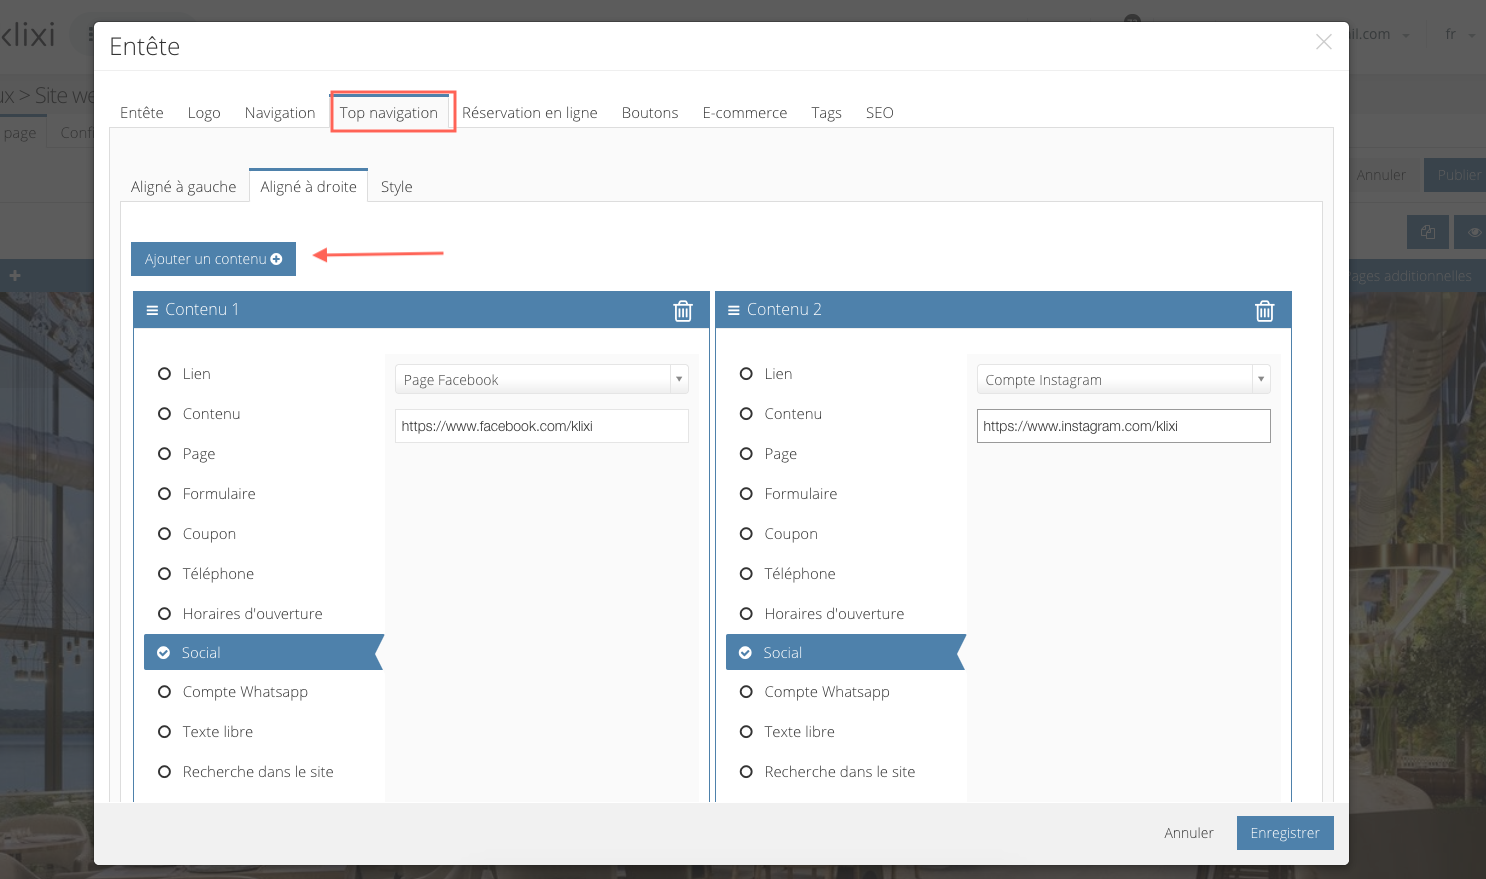Select Social option in Contenu 2
This screenshot has height=879, width=1486.
tap(845, 652)
